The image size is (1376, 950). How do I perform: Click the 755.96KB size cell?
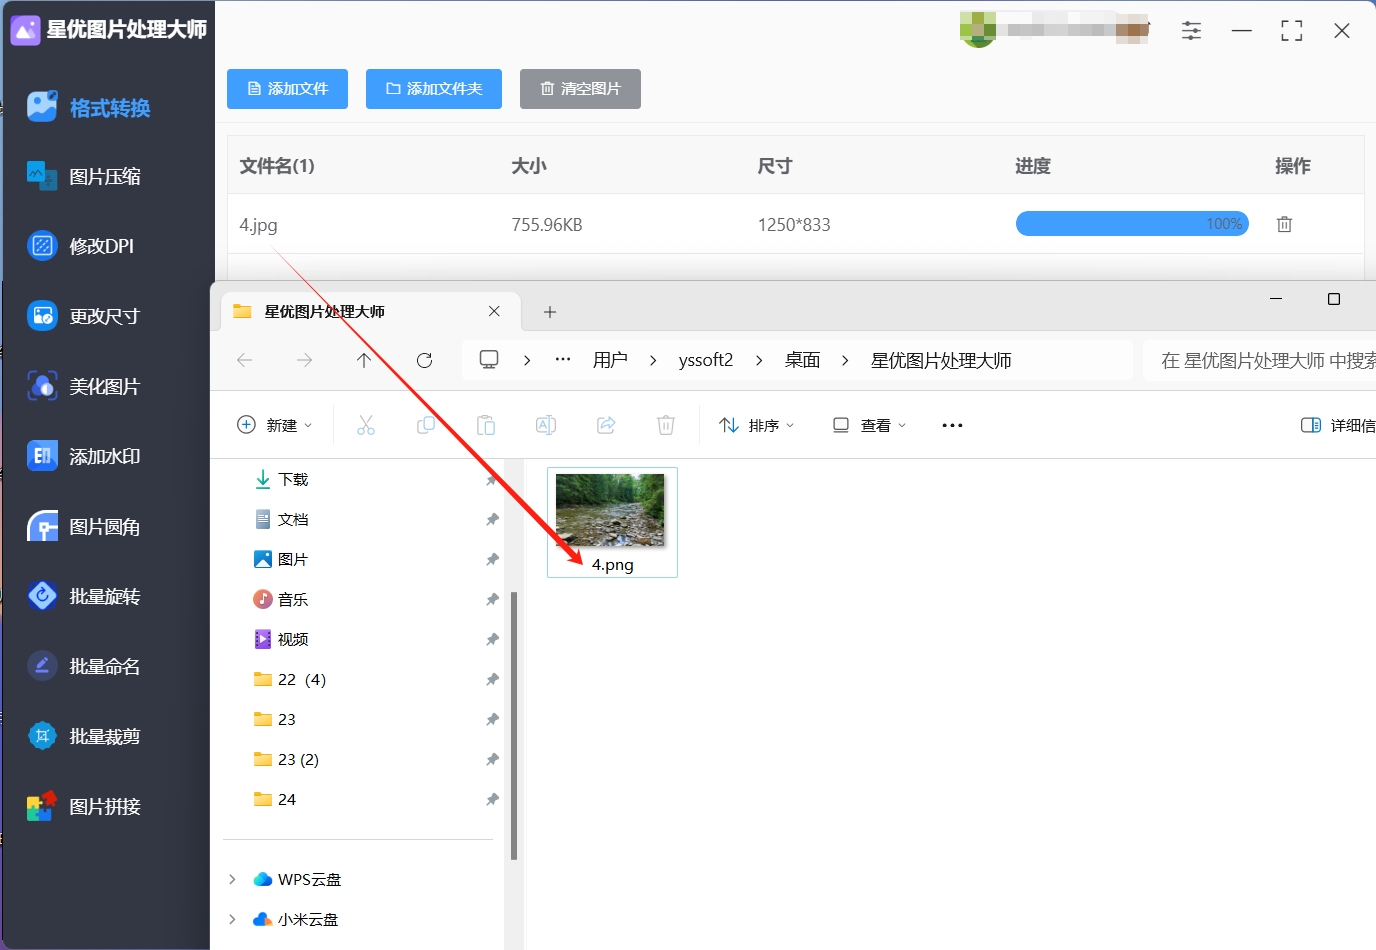click(547, 225)
